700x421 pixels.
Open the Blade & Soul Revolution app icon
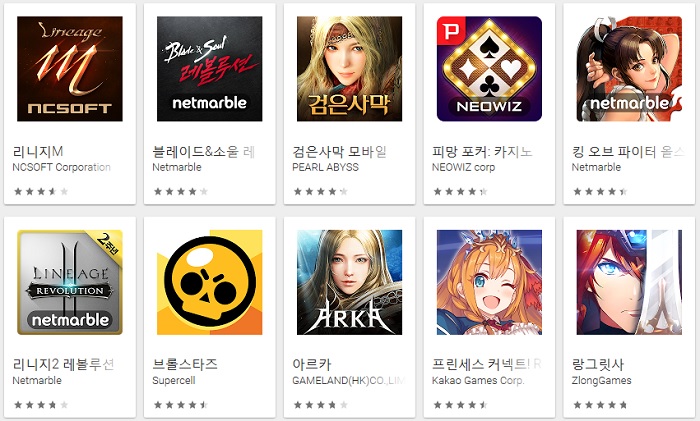tap(209, 69)
